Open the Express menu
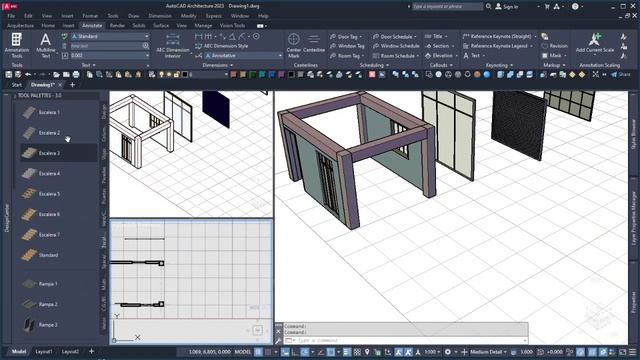 tap(213, 16)
